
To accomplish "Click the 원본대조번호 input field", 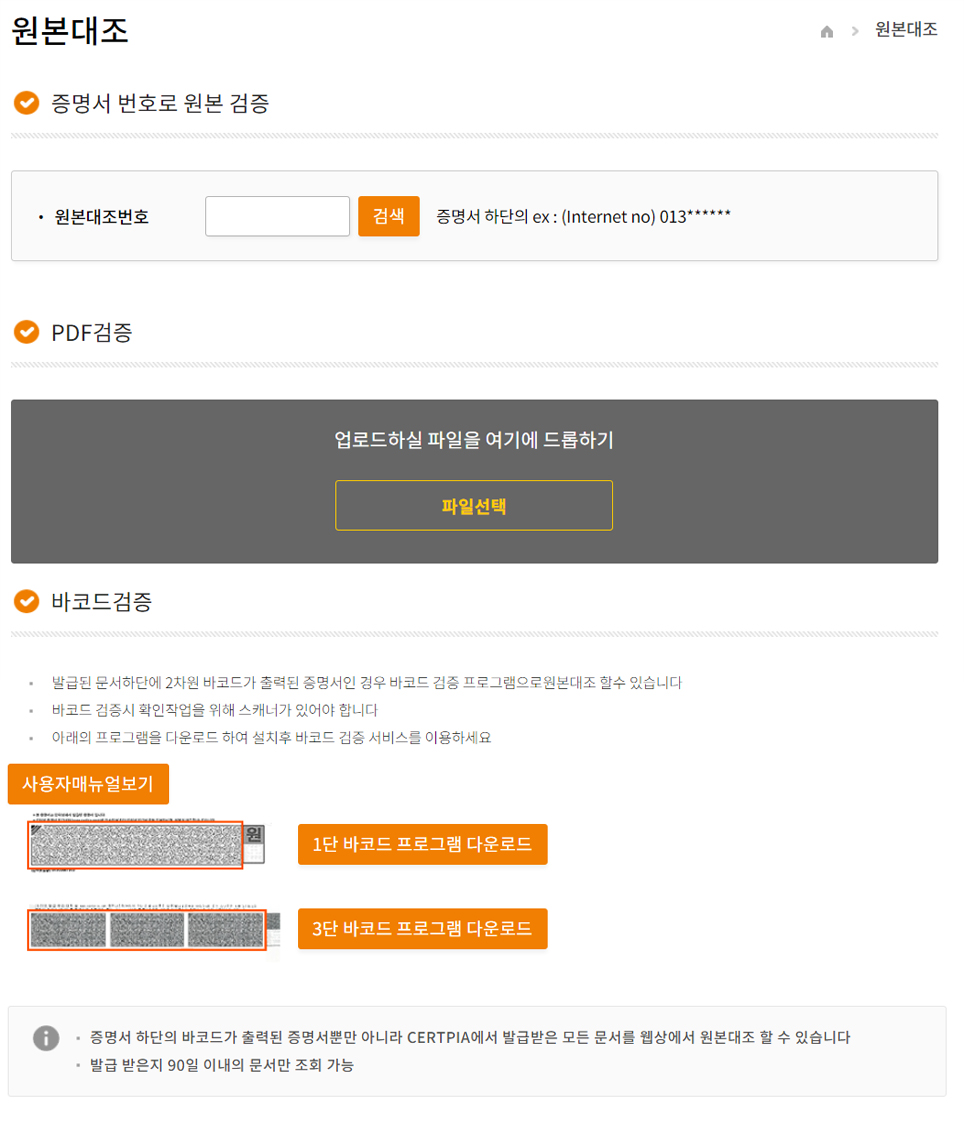I will [x=277, y=216].
